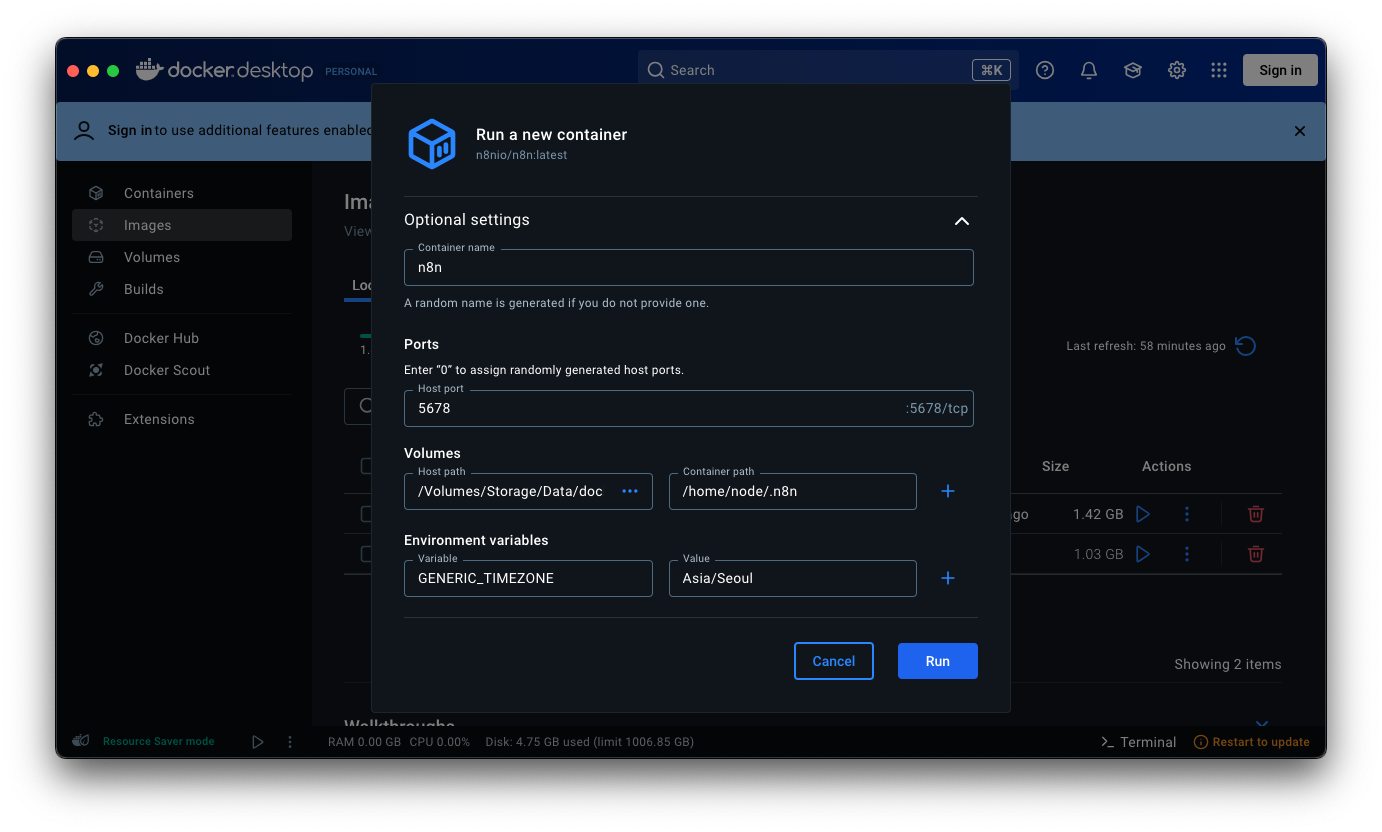The width and height of the screenshot is (1382, 832).
Task: Click the Docker Hub sidebar icon
Action: 96,338
